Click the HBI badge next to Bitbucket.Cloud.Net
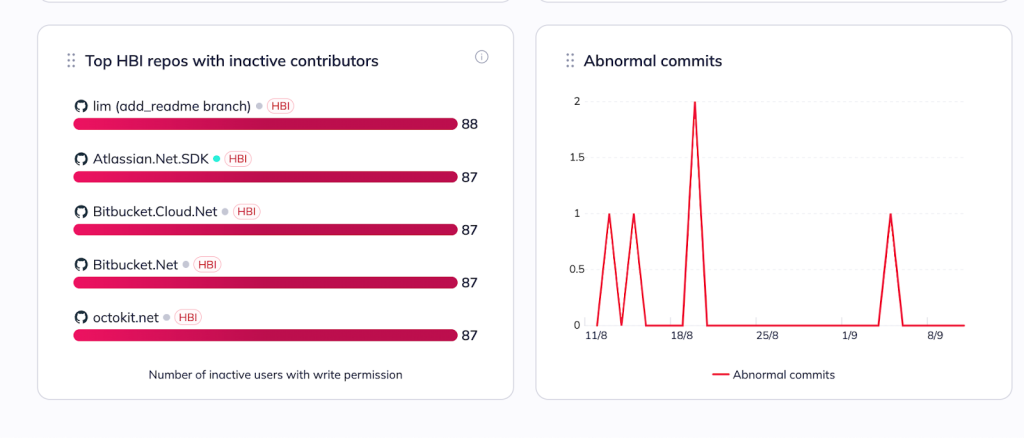Image resolution: width=1024 pixels, height=438 pixels. [x=247, y=212]
